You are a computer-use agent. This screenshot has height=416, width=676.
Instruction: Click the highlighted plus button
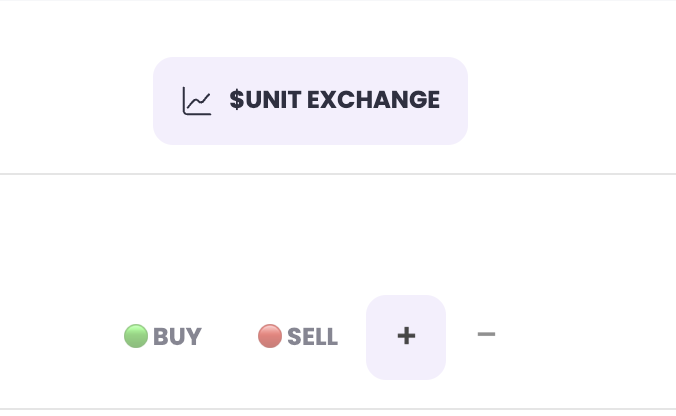[x=406, y=337]
